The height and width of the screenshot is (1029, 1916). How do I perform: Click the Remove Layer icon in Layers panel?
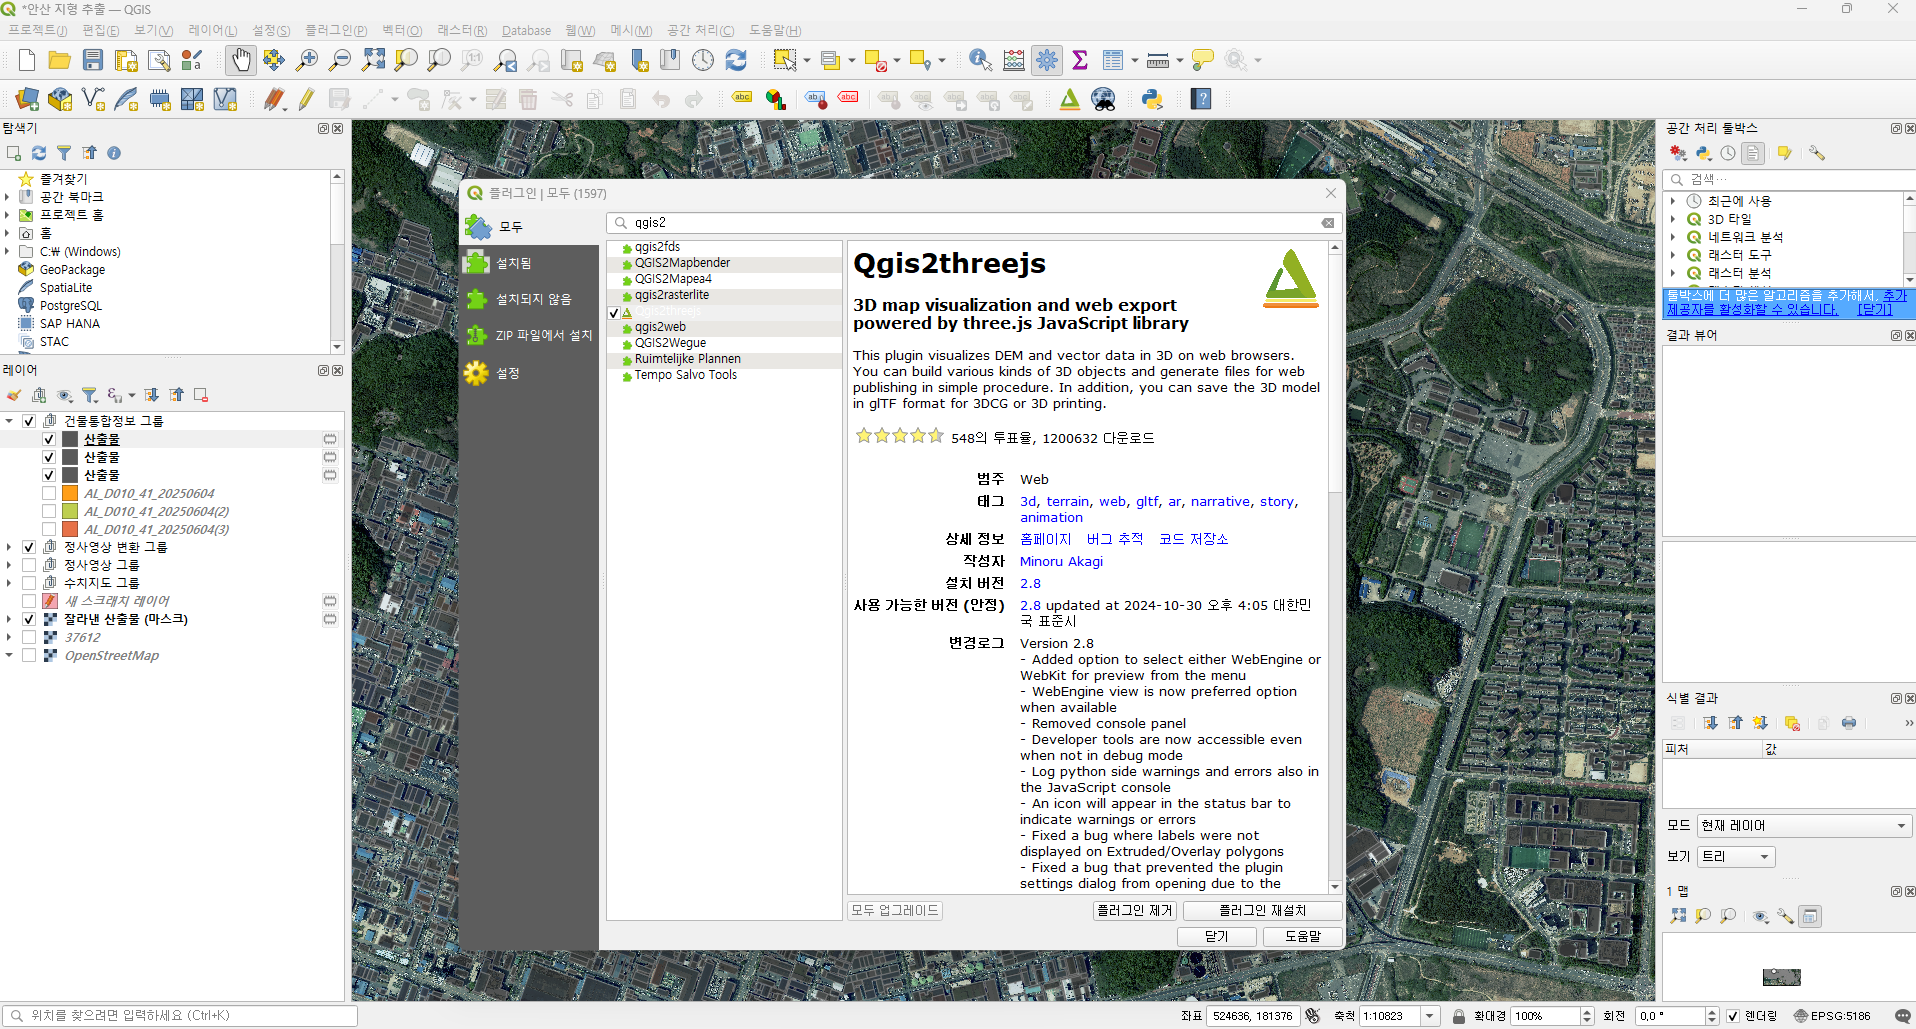(201, 395)
